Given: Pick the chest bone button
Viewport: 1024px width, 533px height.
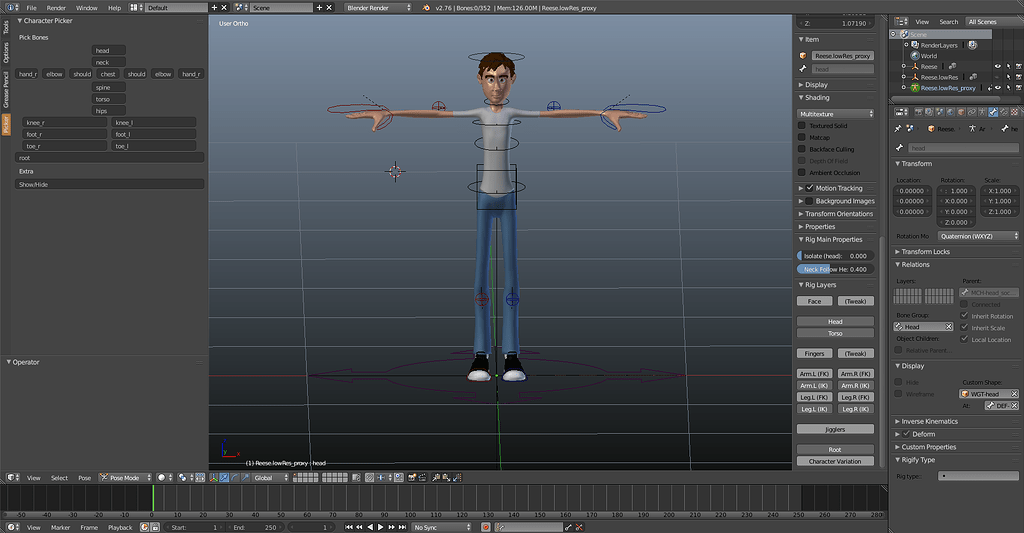Looking at the screenshot, I should click(x=108, y=74).
